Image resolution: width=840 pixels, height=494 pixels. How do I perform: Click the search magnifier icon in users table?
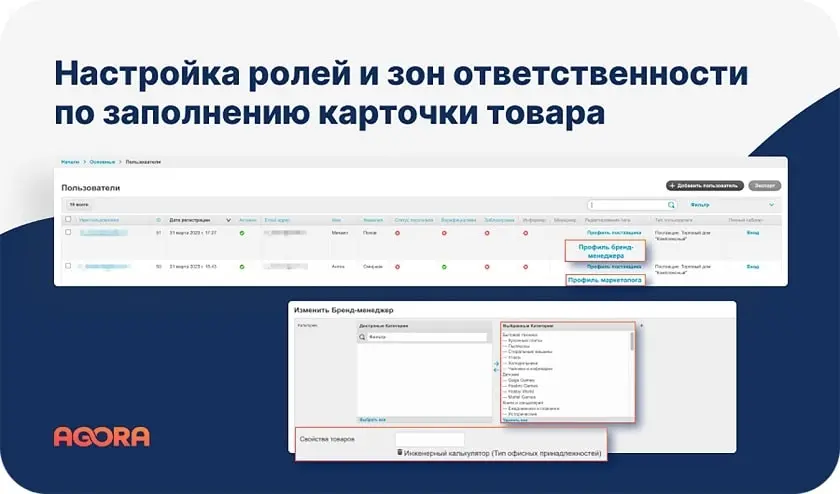pos(671,205)
